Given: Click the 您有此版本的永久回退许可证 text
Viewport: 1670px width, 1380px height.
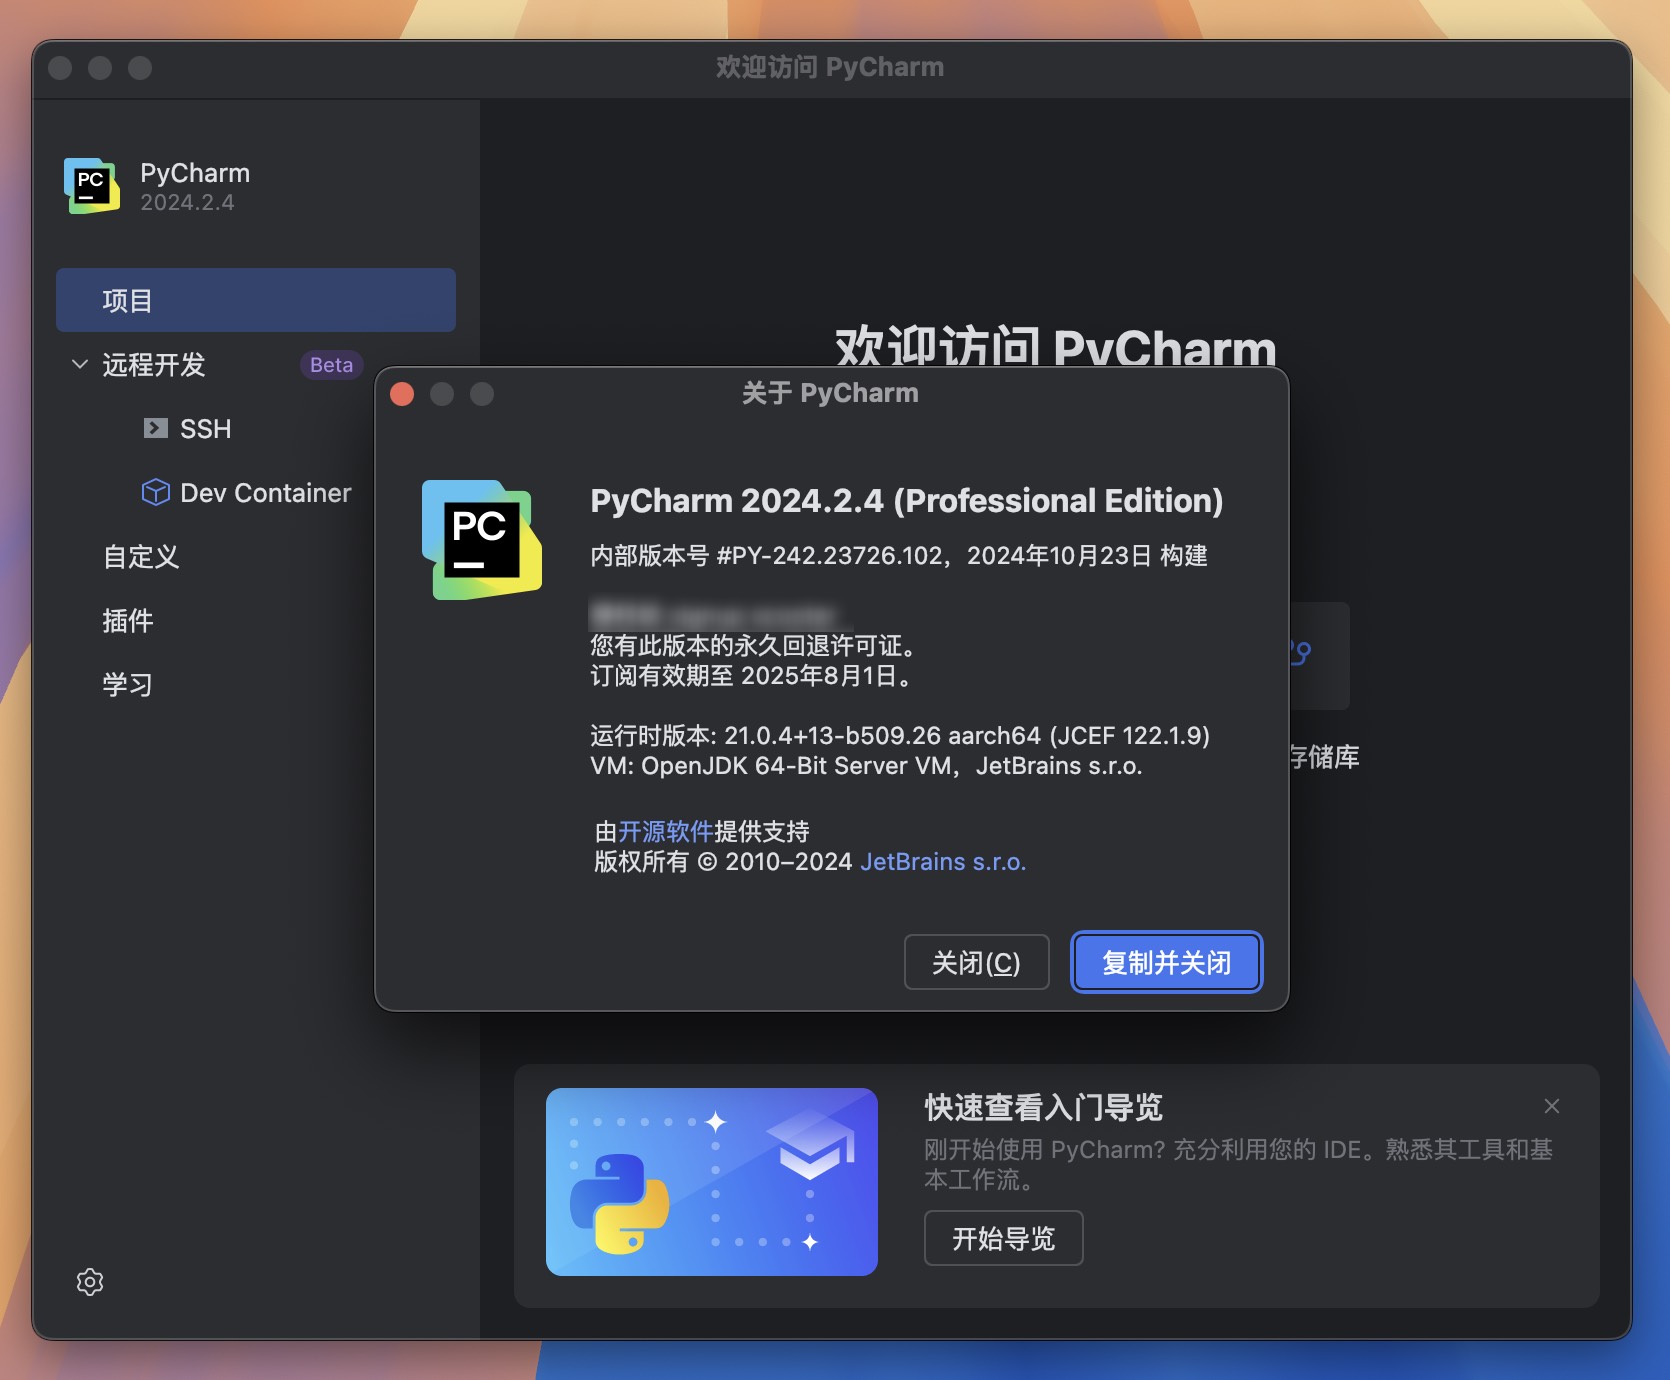Looking at the screenshot, I should click(x=753, y=646).
